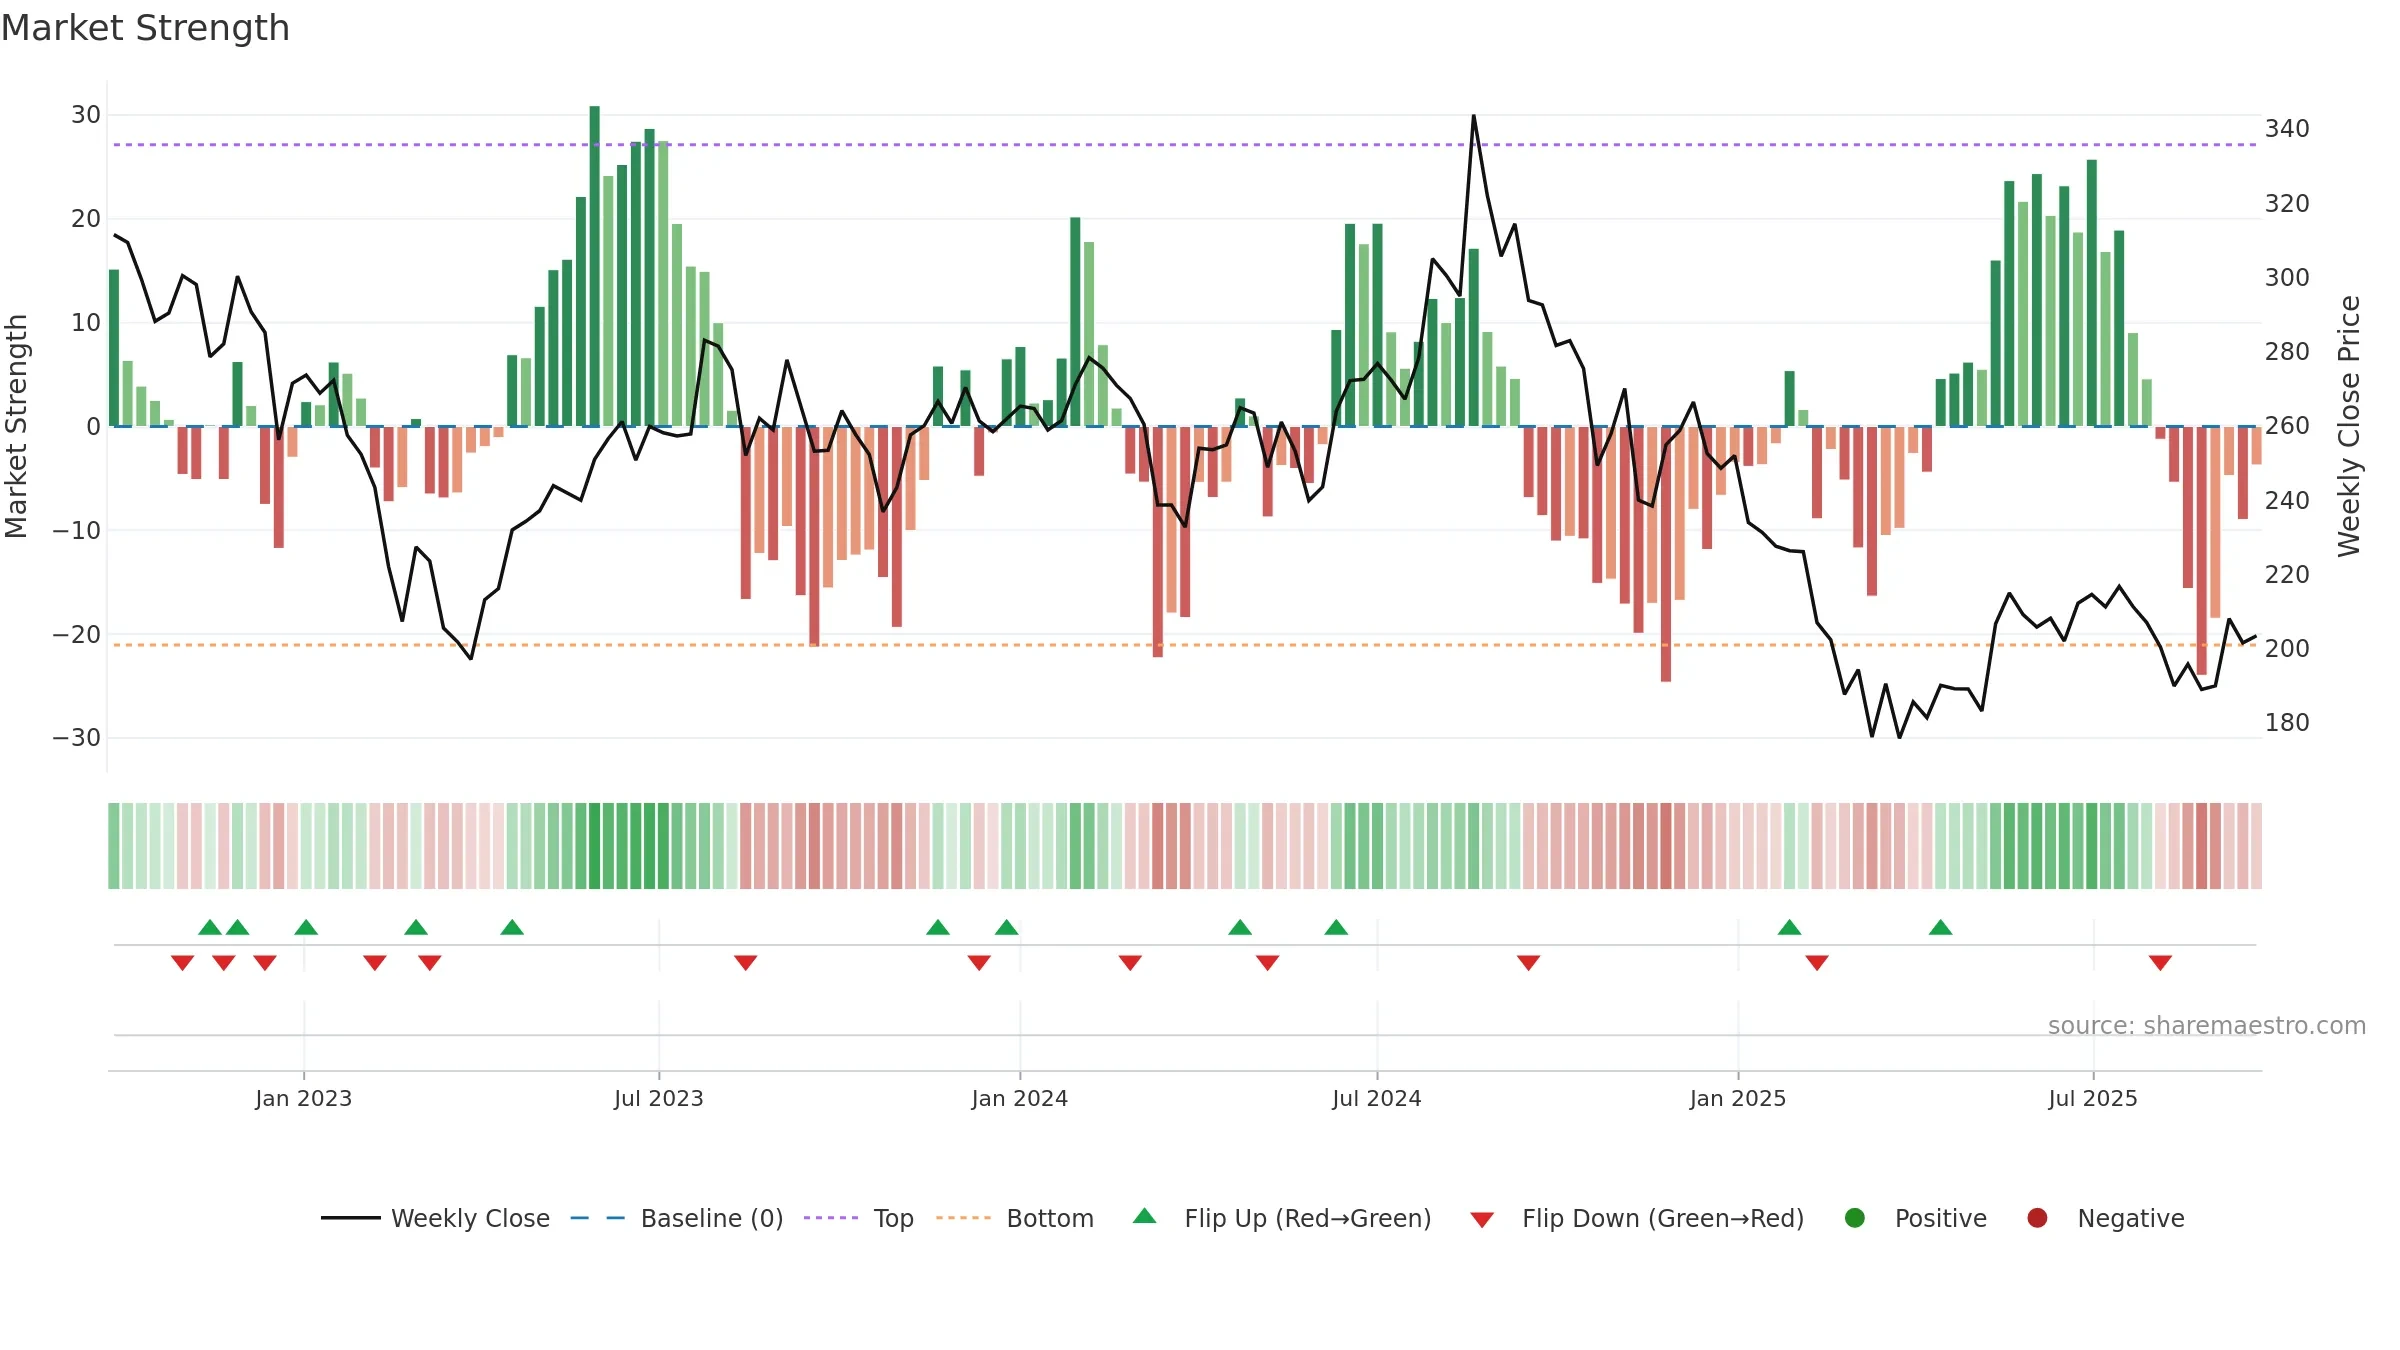Click the '−20' tick on the left axis

pyautogui.click(x=77, y=634)
